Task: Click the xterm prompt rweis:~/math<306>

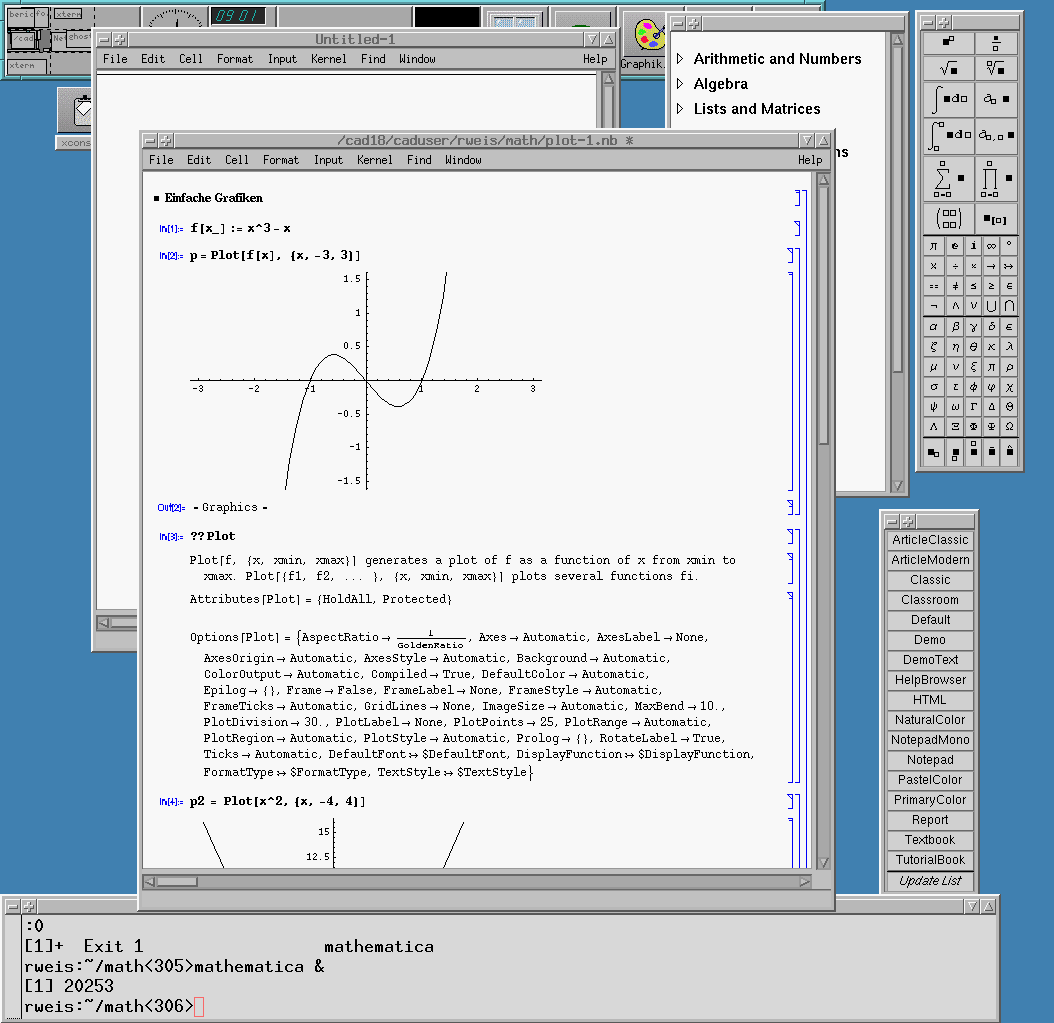Action: point(108,1006)
